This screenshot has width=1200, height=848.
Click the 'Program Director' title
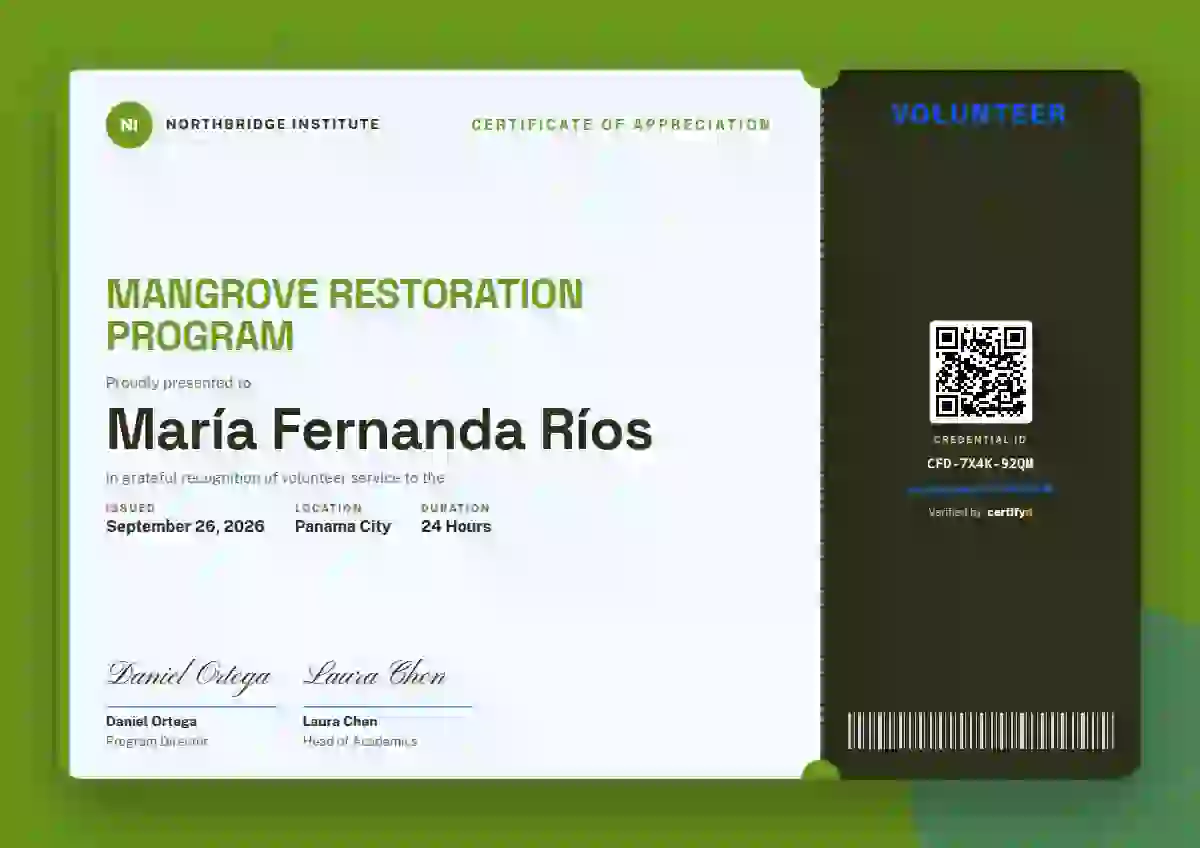pyautogui.click(x=157, y=741)
